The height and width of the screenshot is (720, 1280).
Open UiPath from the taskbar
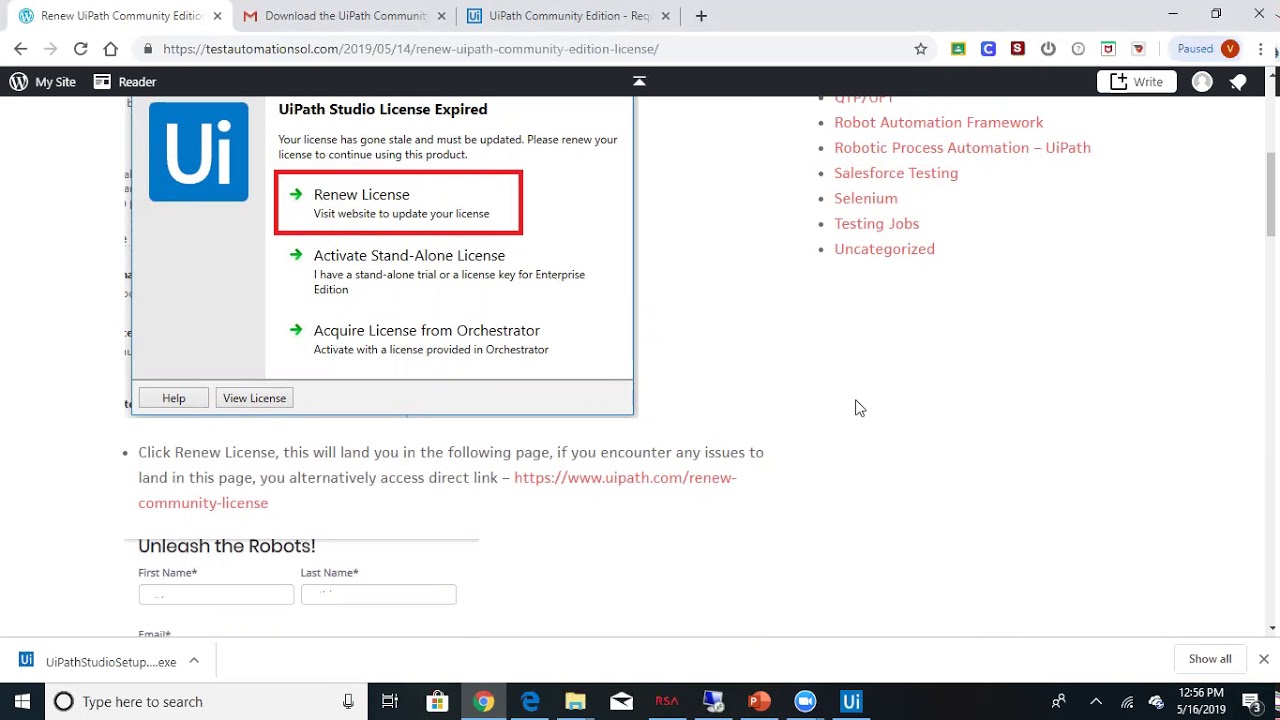tap(851, 701)
